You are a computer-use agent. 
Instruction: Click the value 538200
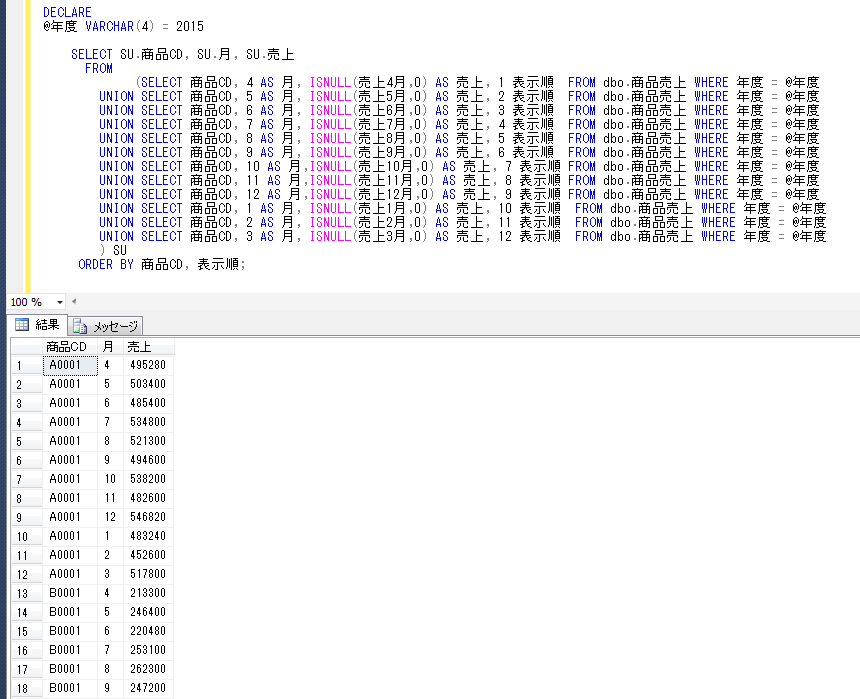point(148,479)
